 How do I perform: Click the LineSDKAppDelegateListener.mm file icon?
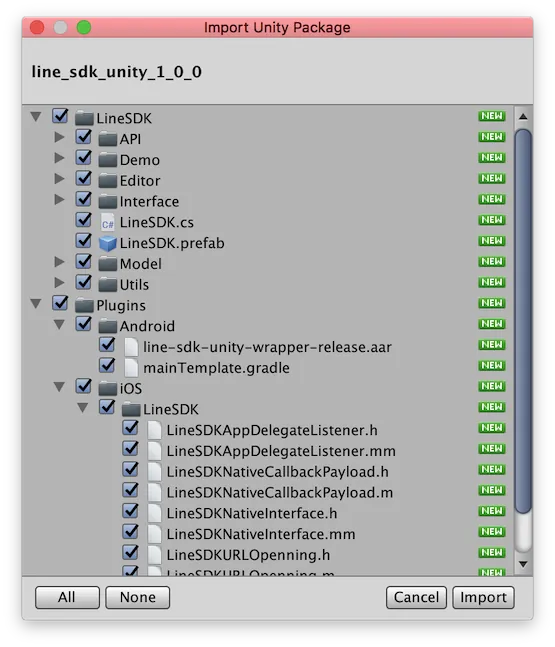(x=155, y=451)
